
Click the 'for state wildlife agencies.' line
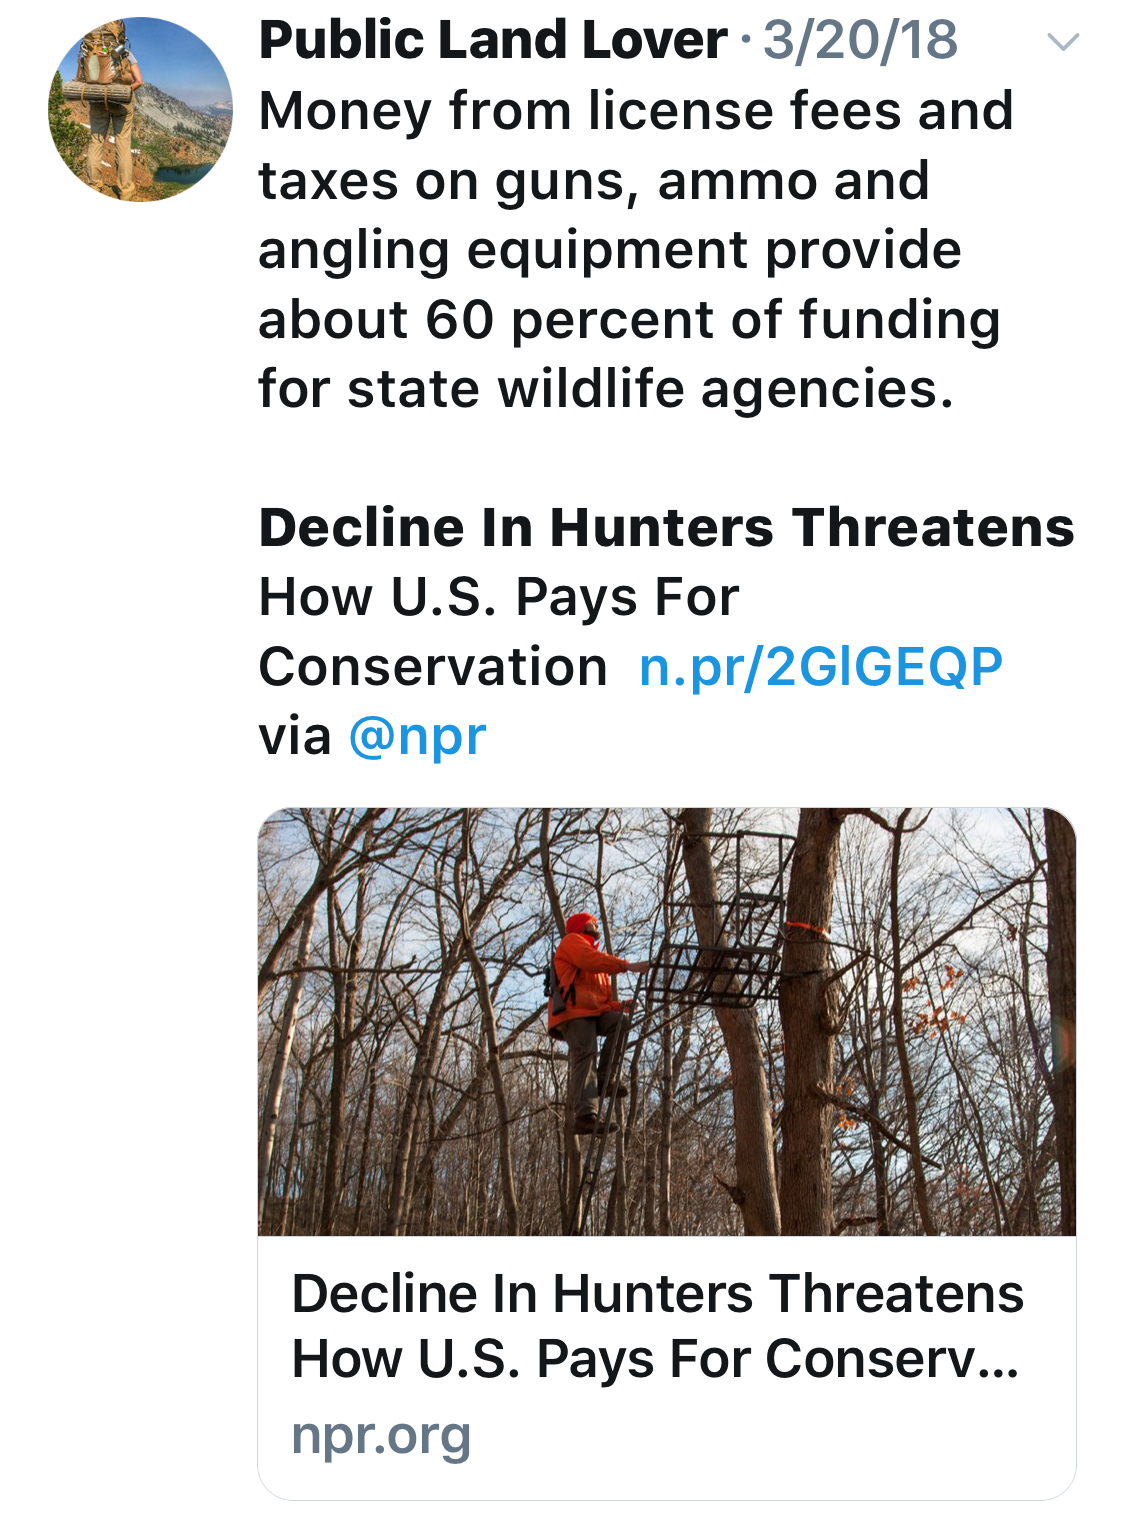point(606,389)
